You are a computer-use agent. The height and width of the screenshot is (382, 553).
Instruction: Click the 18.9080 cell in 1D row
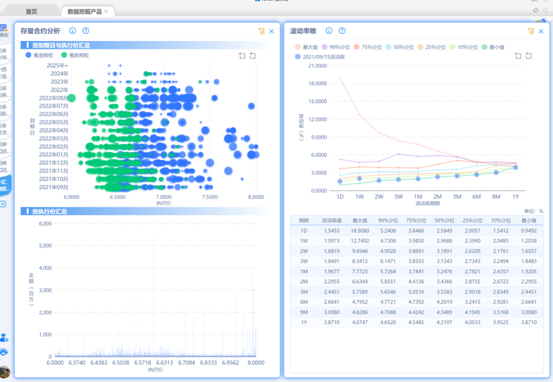360,231
